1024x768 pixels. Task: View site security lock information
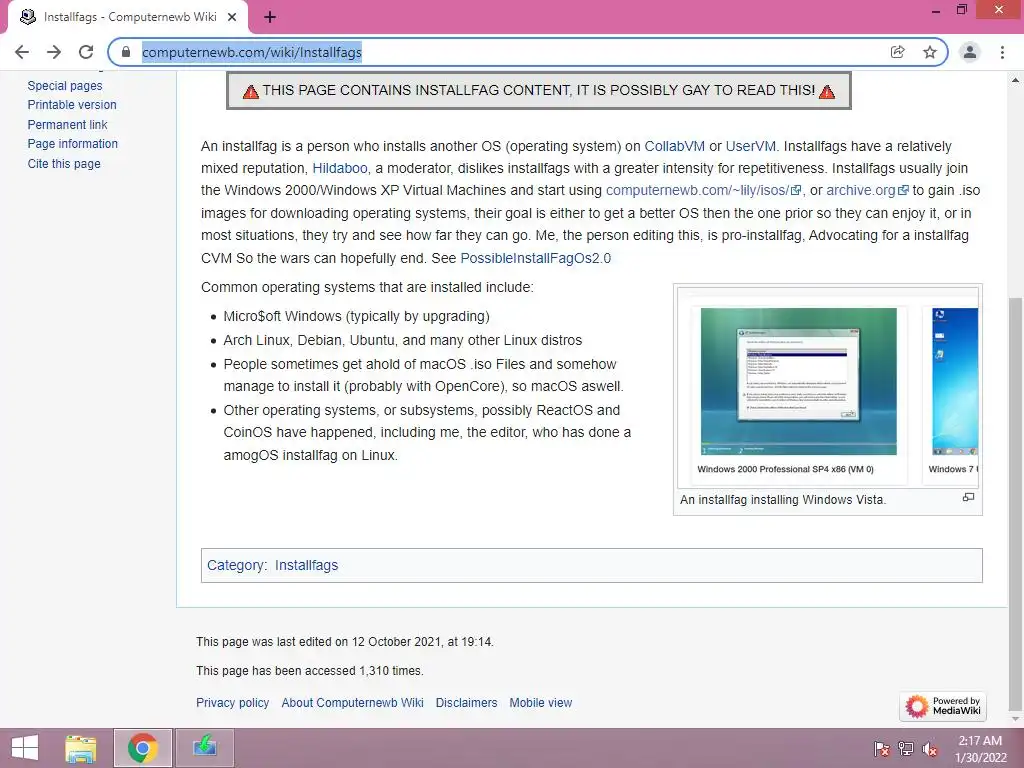point(126,52)
